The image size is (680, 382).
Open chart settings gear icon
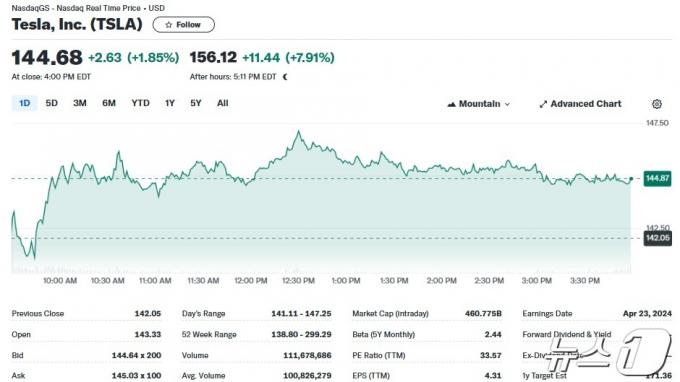(x=657, y=104)
